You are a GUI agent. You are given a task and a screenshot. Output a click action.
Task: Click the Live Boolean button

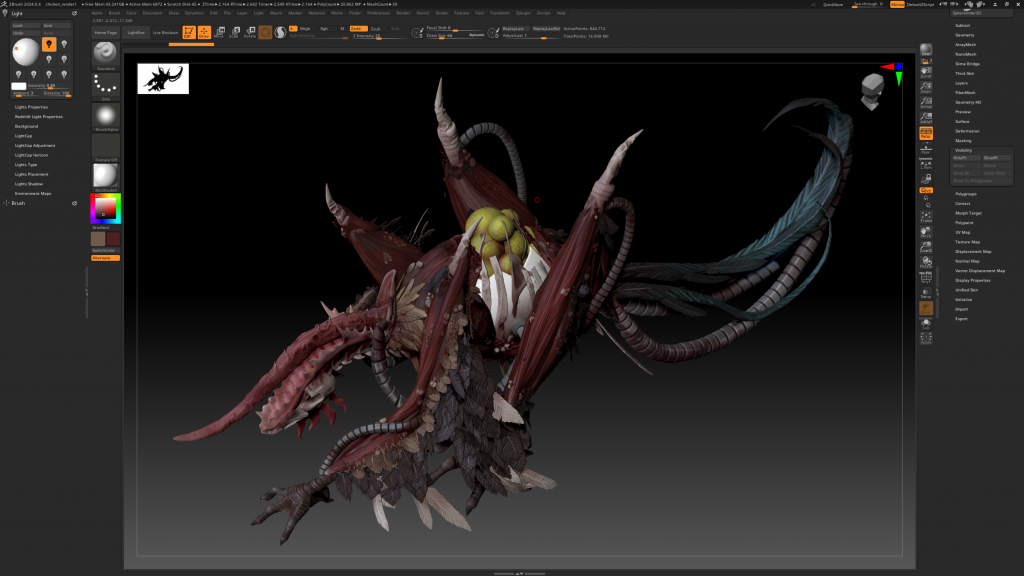click(165, 33)
